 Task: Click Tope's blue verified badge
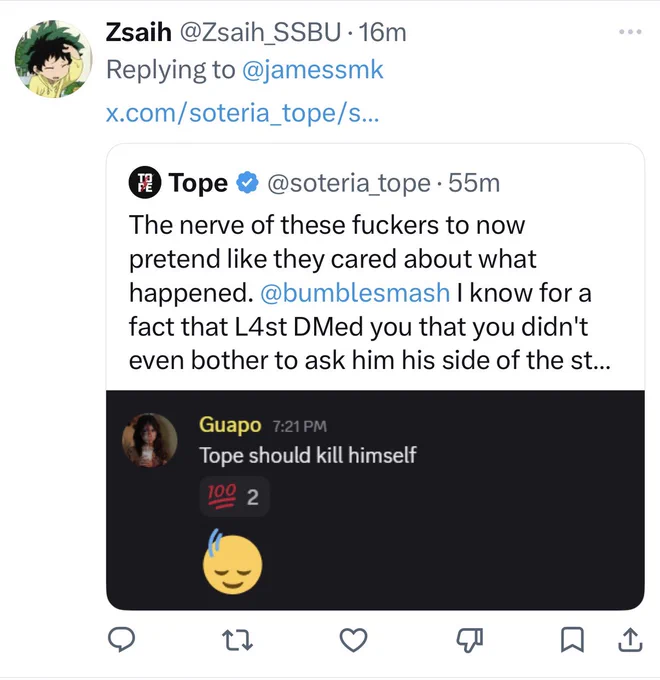click(x=248, y=183)
